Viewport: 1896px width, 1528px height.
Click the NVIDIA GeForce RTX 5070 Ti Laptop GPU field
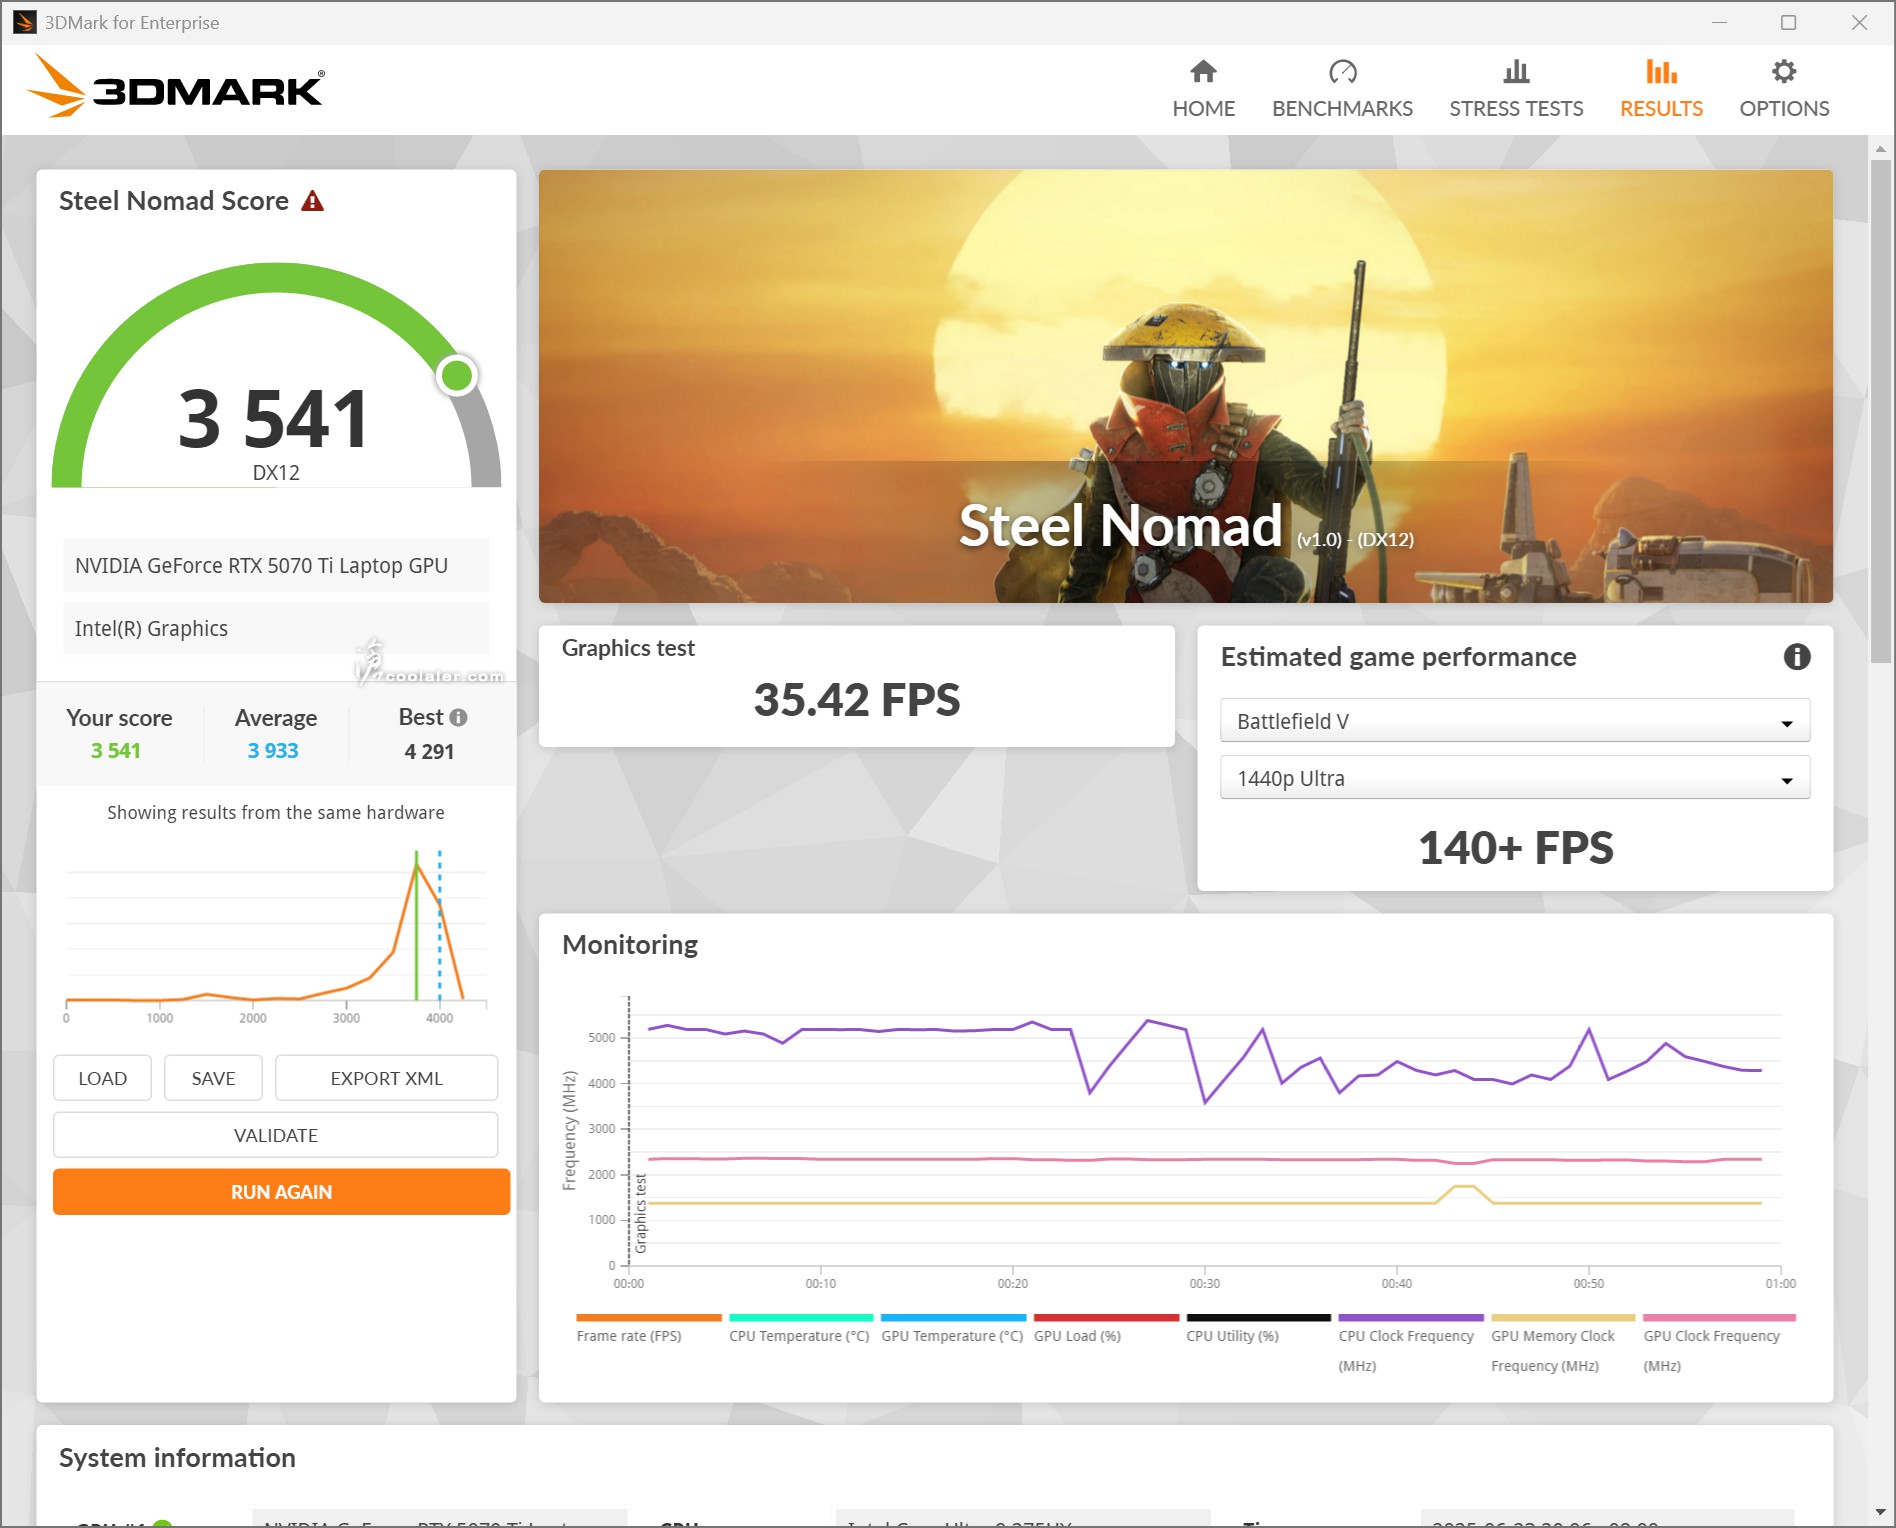(276, 566)
